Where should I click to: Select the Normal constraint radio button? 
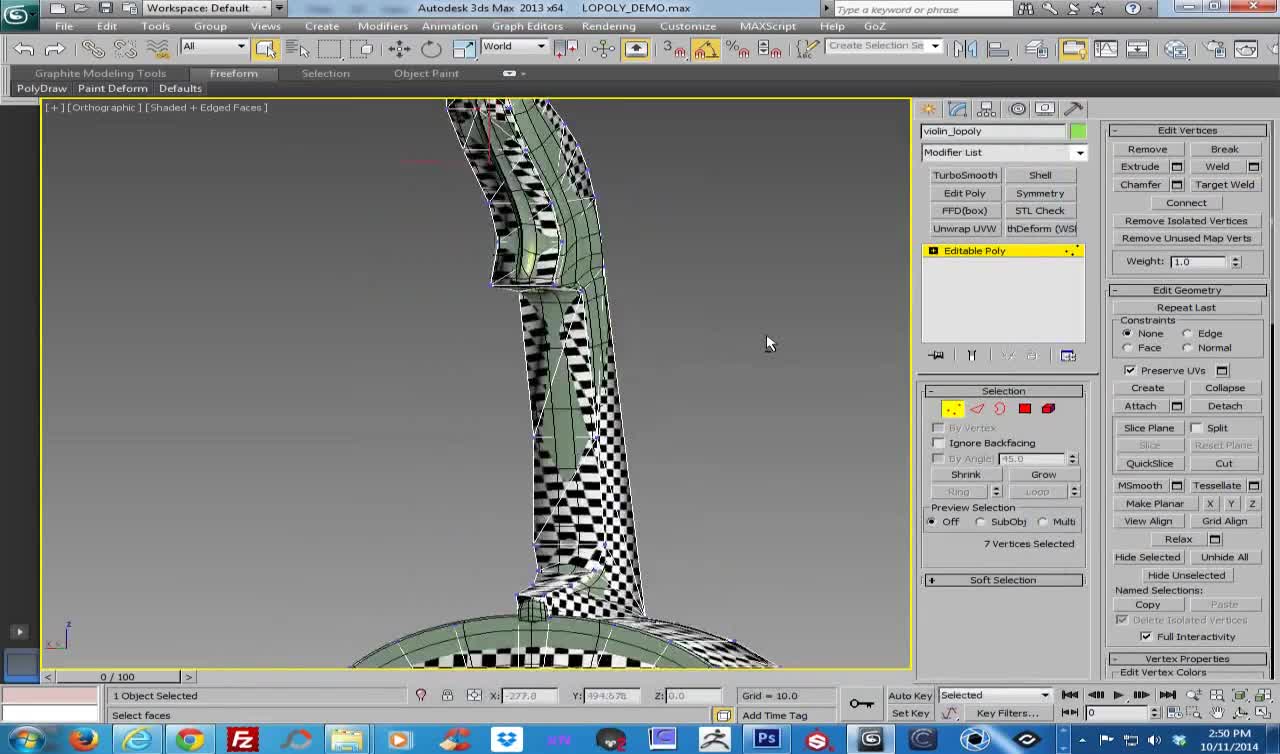pos(1188,348)
